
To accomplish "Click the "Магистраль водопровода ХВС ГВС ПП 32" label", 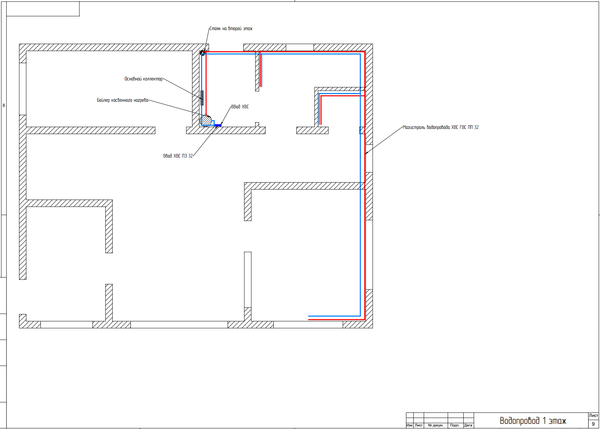I will [440, 127].
